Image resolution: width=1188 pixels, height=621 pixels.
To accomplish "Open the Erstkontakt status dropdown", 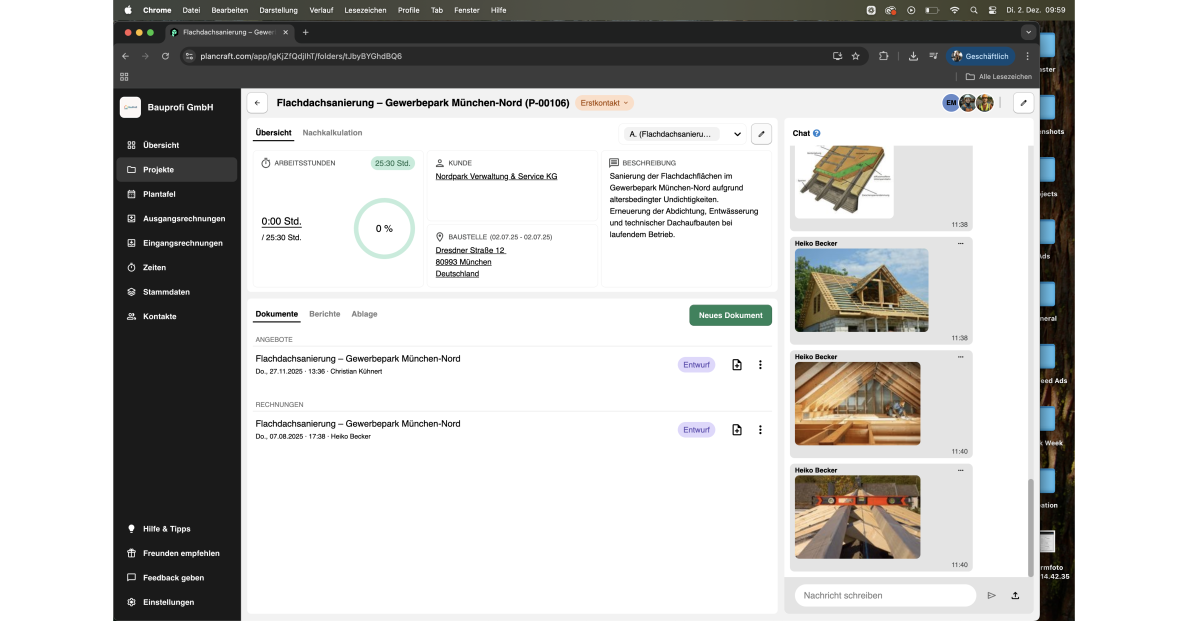I will pos(604,103).
